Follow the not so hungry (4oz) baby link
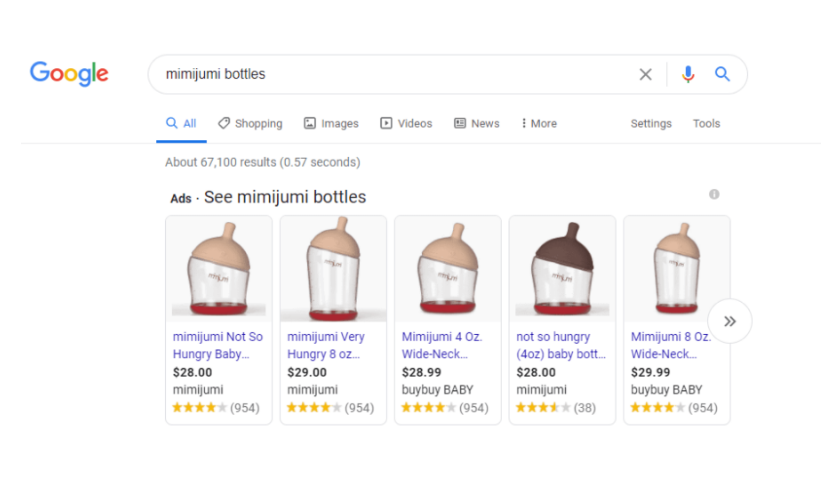Screen dimensions: 840x501 pos(561,346)
